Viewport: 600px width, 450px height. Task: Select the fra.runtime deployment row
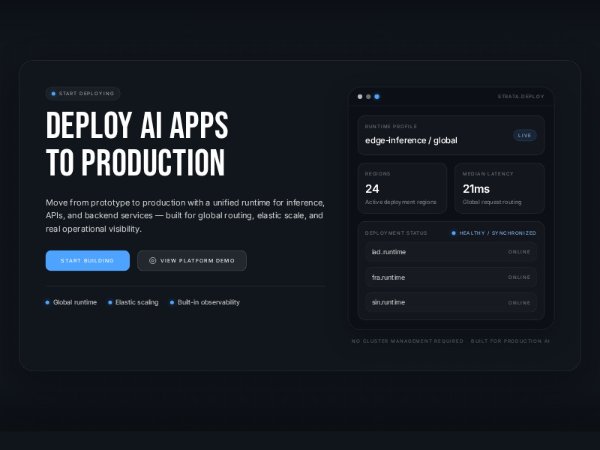tap(451, 277)
